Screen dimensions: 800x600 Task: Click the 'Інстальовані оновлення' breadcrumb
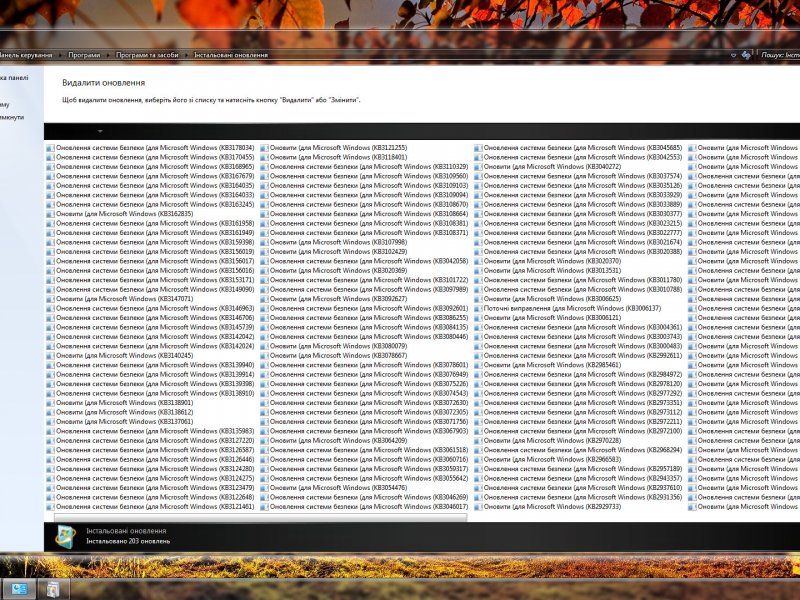tap(231, 55)
